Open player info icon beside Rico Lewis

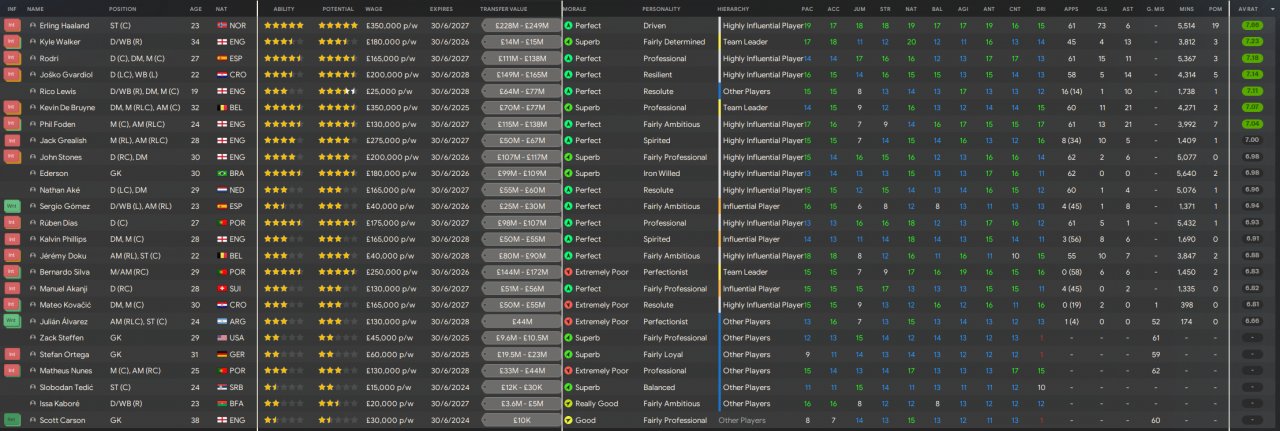[x=33, y=91]
